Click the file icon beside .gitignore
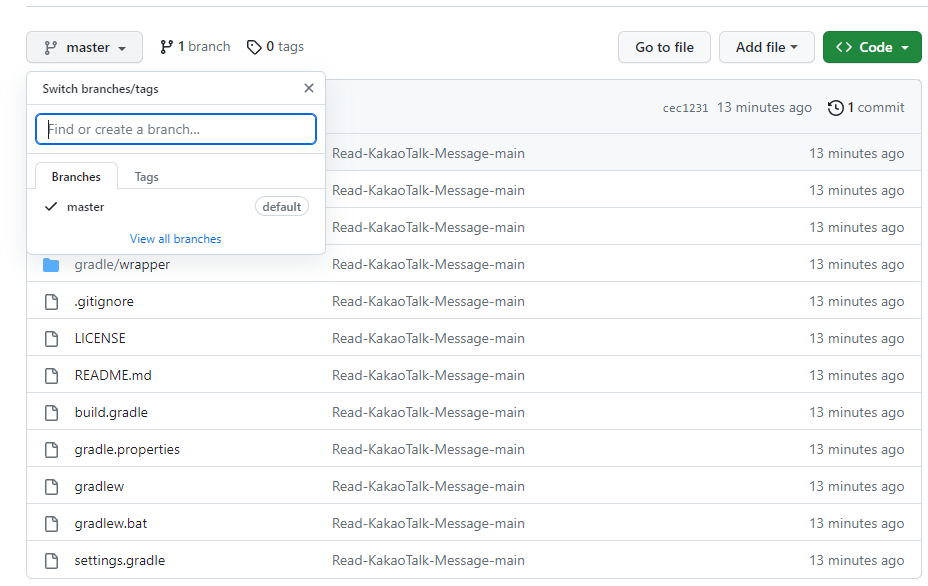The height and width of the screenshot is (586, 928). pos(51,302)
